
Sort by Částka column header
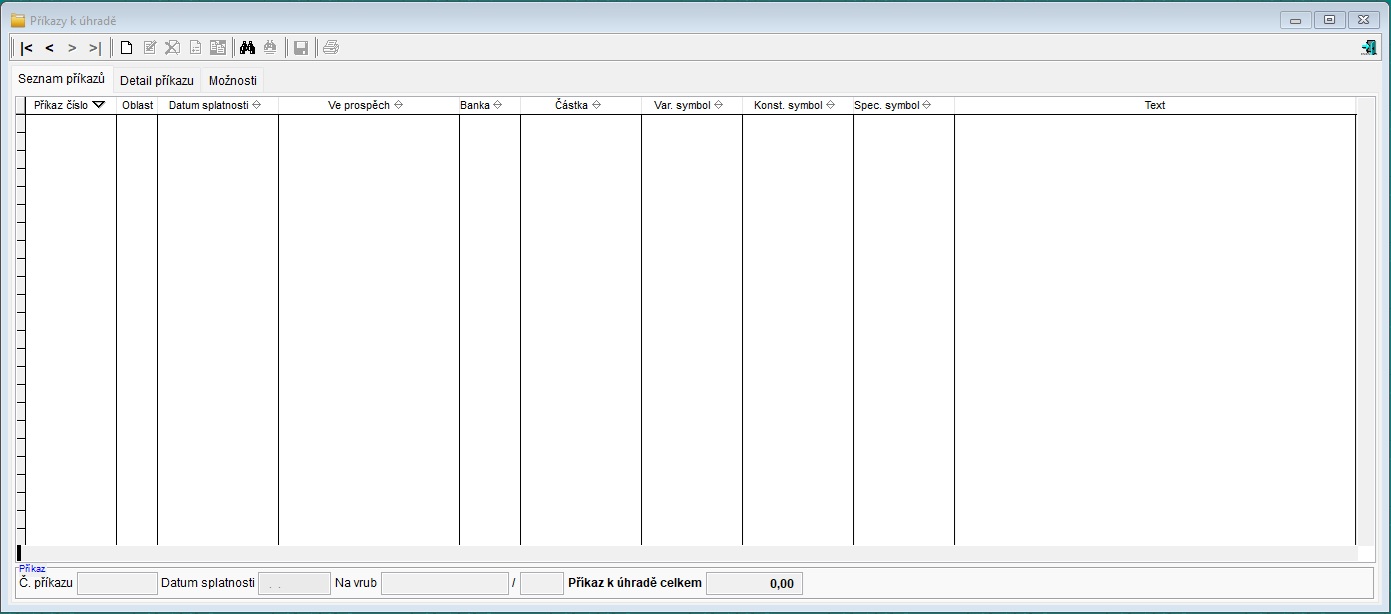click(x=581, y=105)
